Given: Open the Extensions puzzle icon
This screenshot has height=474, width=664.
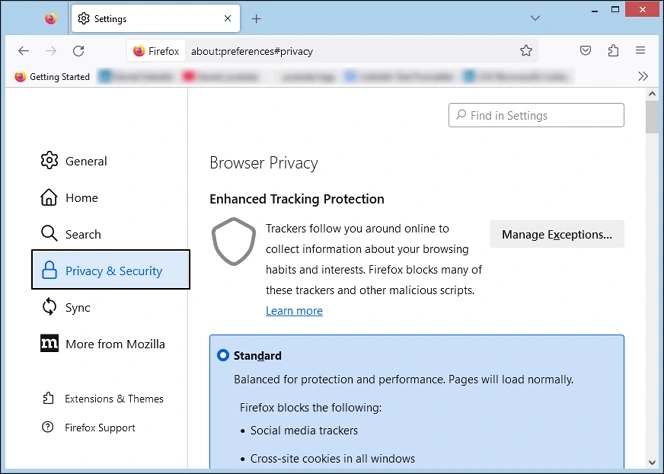Looking at the screenshot, I should pyautogui.click(x=613, y=51).
